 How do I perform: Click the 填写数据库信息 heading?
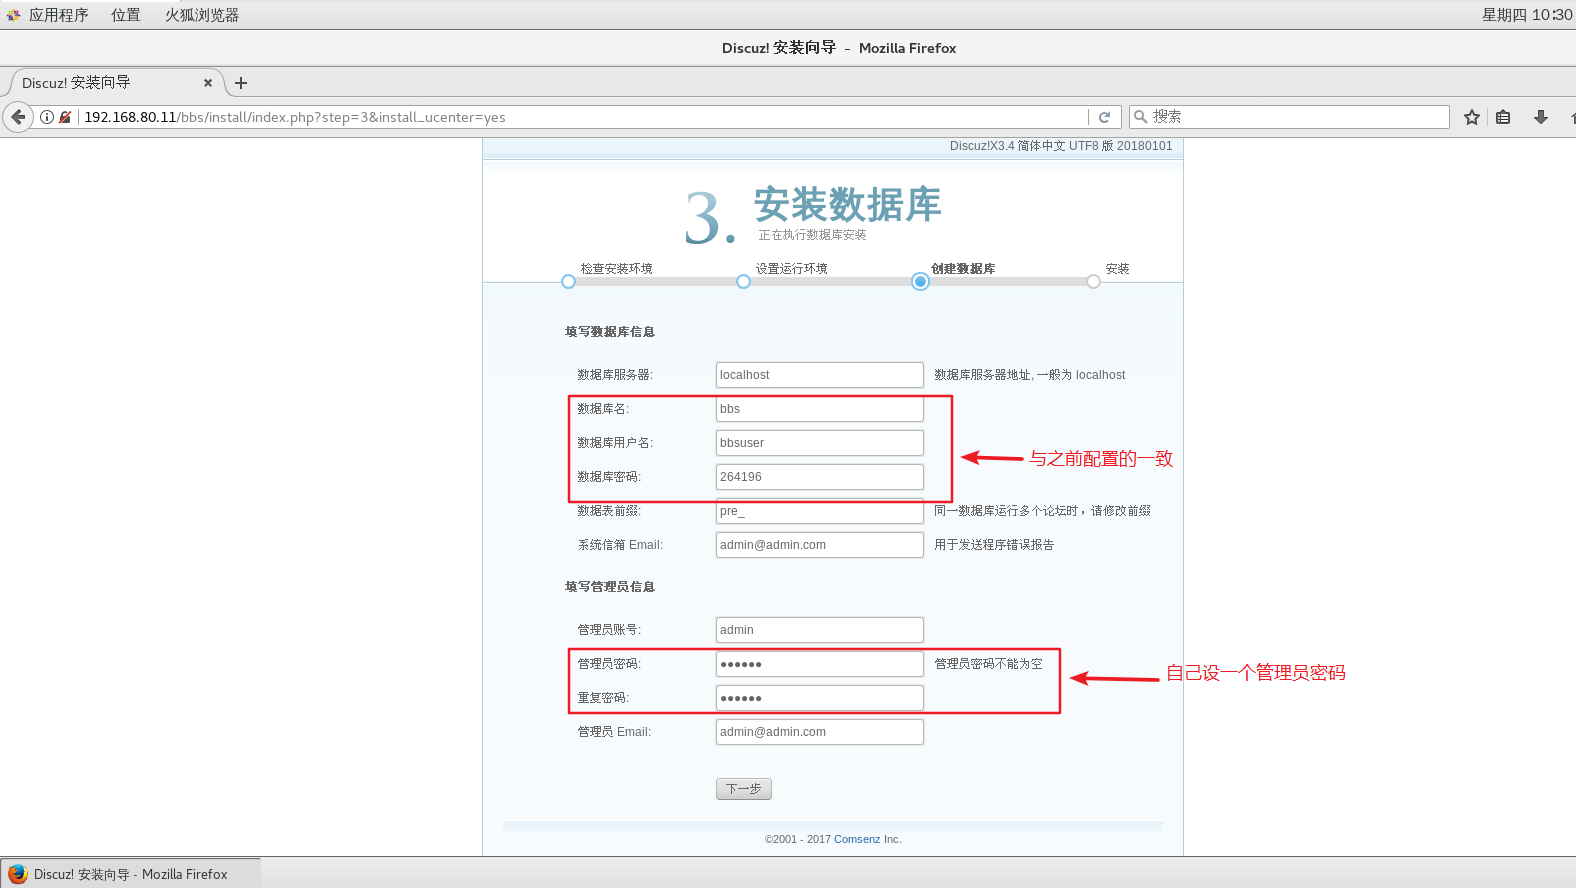pyautogui.click(x=610, y=332)
